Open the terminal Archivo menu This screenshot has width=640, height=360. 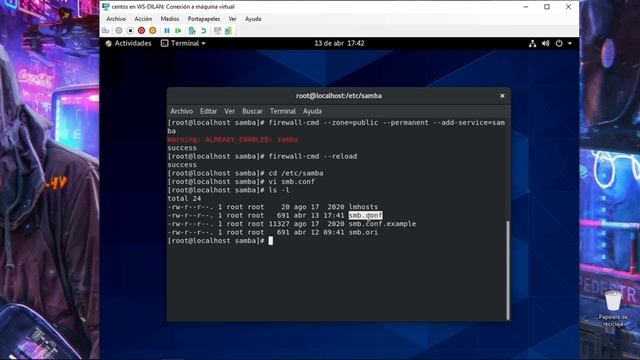[182, 111]
